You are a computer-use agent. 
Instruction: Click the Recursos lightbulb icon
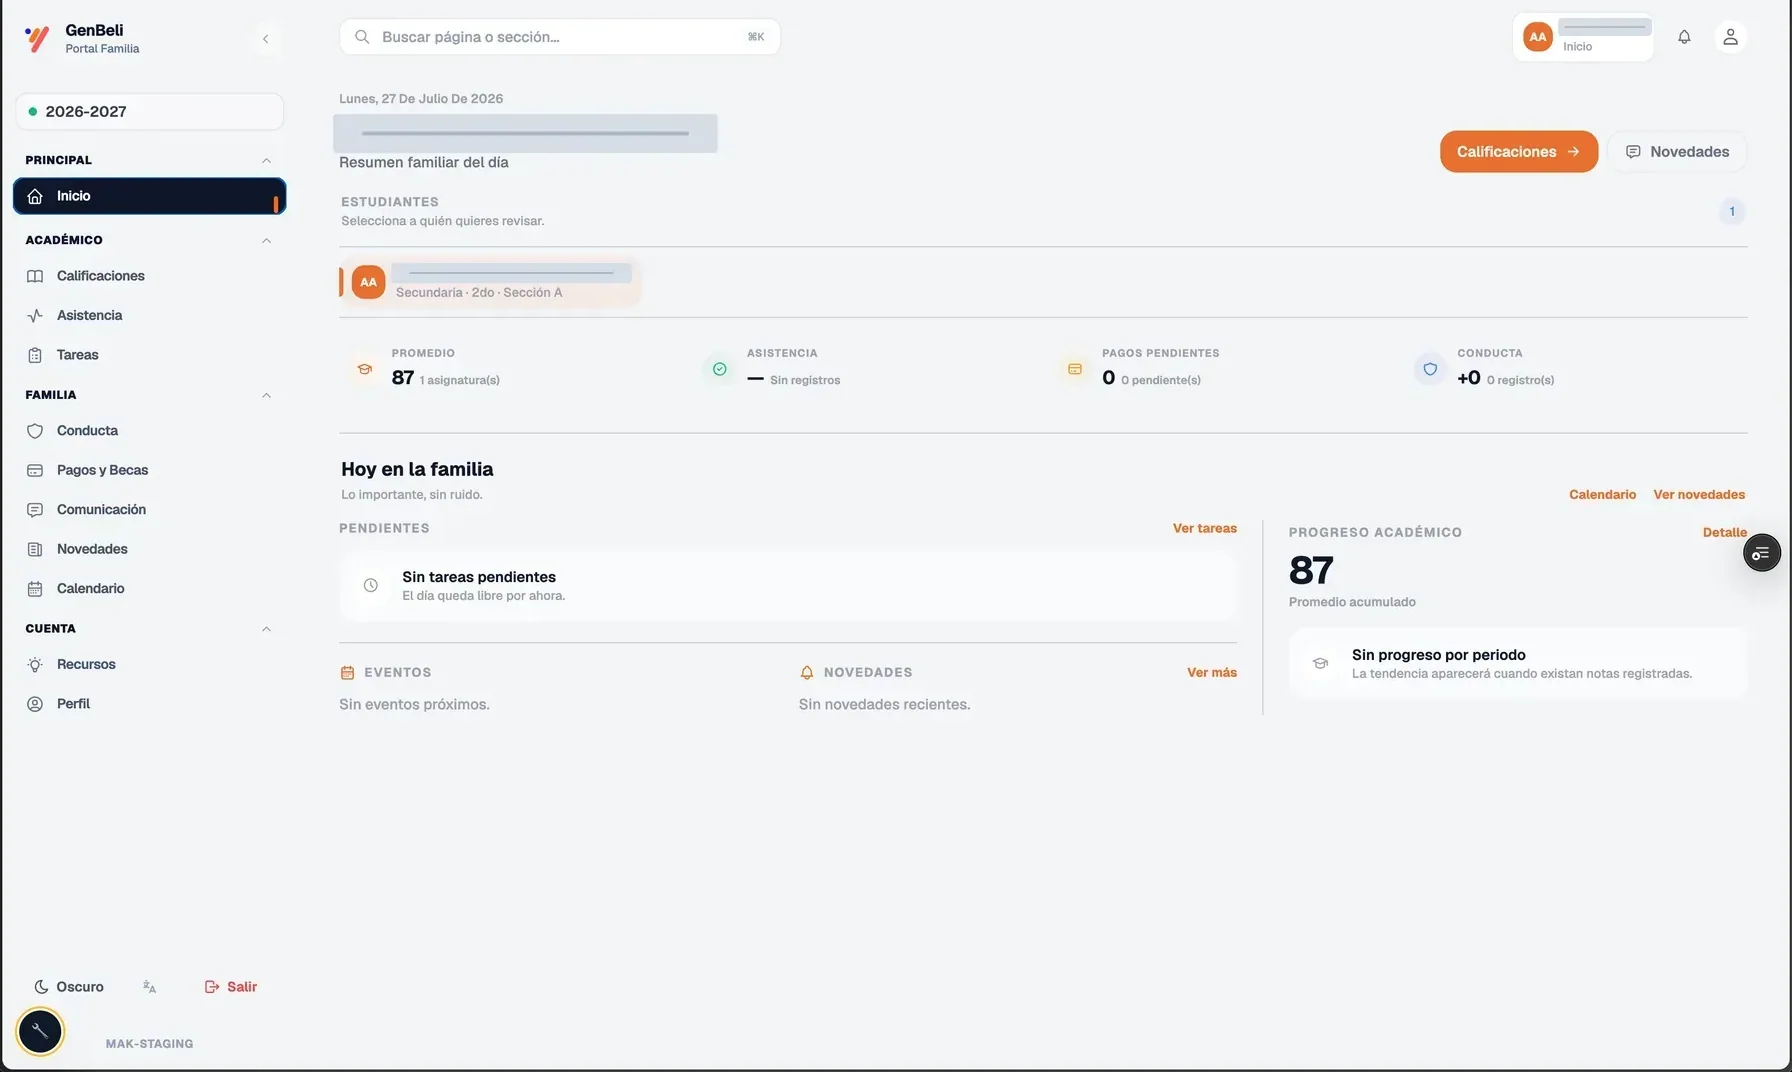[35, 665]
